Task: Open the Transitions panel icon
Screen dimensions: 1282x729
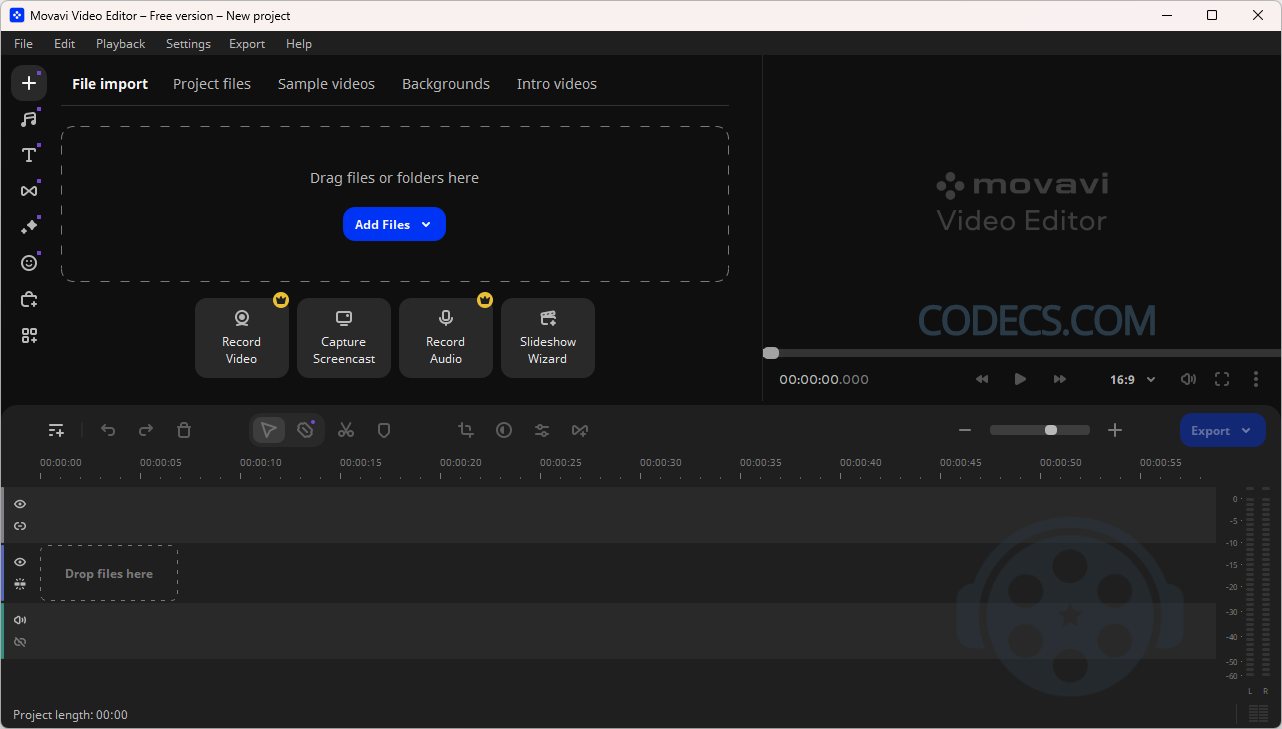Action: point(29,191)
